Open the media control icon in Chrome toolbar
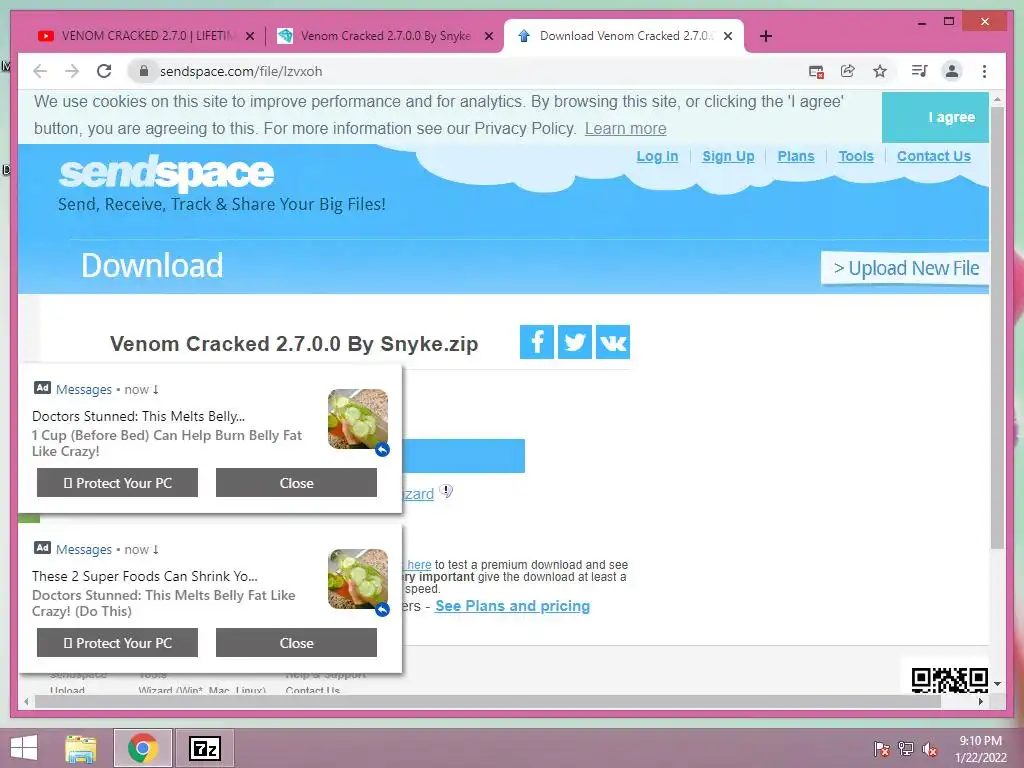 coord(920,71)
